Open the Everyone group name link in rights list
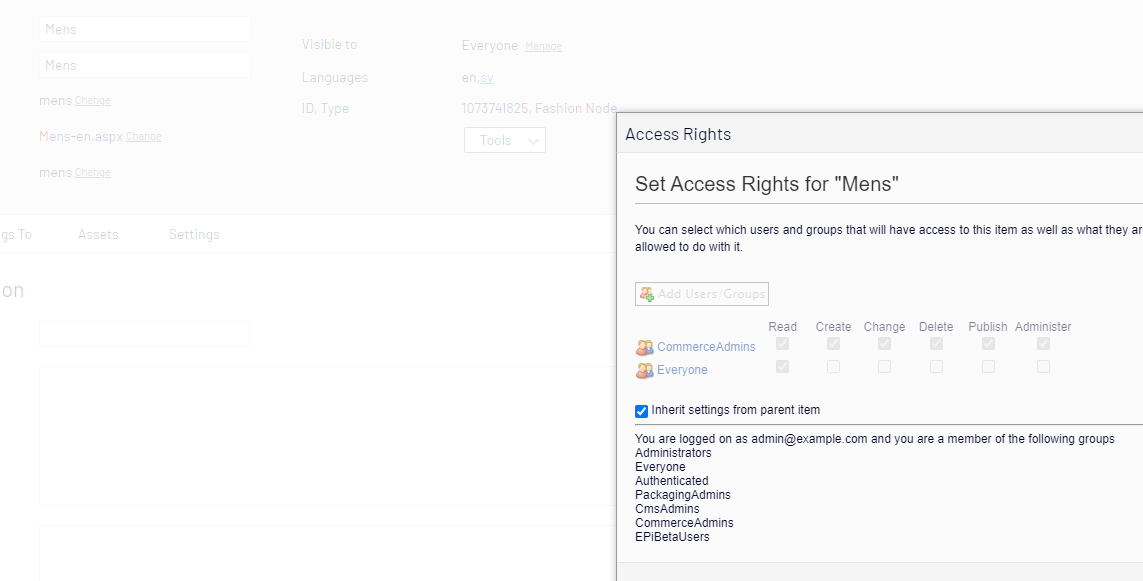This screenshot has width=1143, height=581. coord(682,370)
